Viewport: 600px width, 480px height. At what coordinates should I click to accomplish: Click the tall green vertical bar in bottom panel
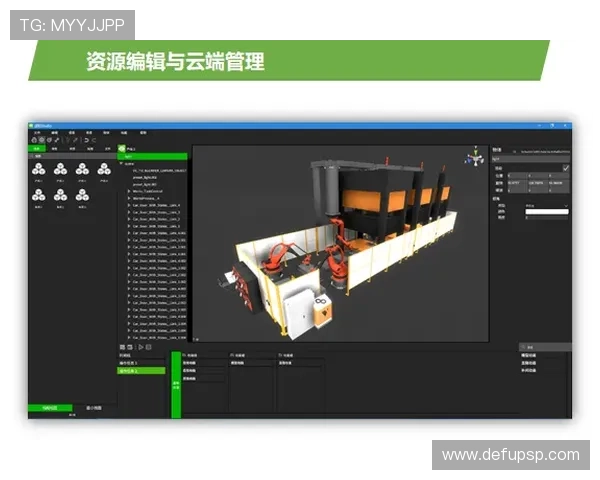click(176, 385)
